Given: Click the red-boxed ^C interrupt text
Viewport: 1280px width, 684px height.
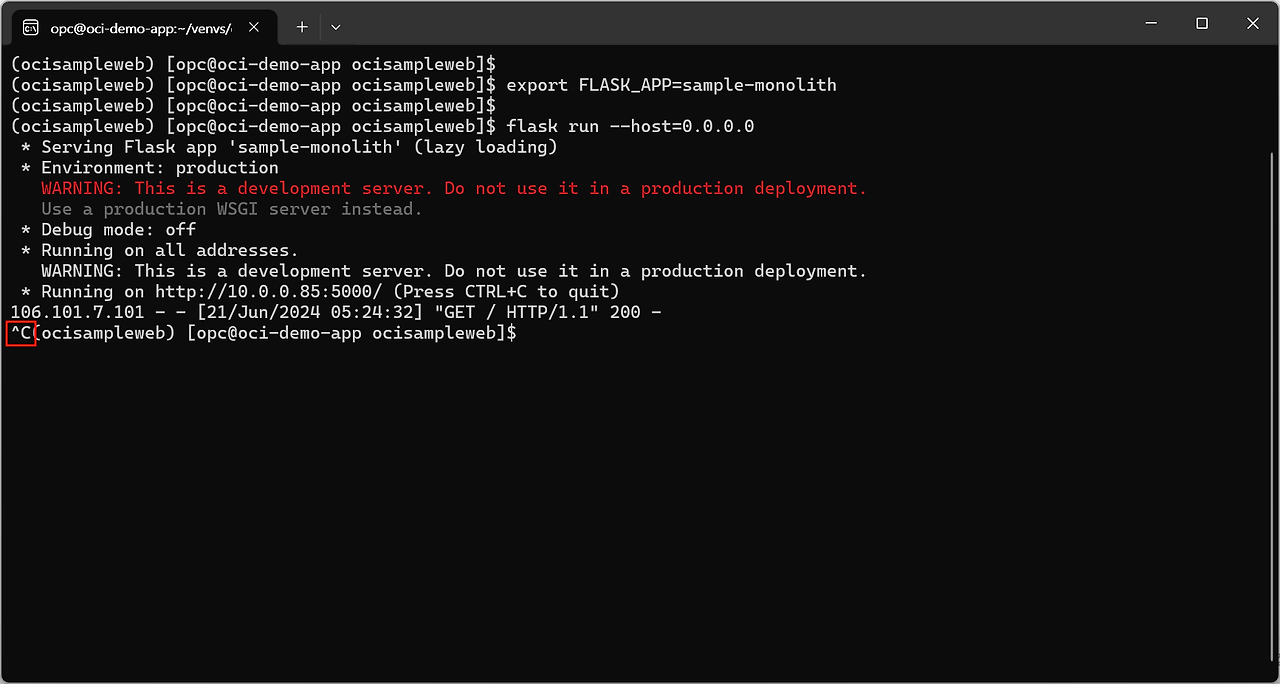Looking at the screenshot, I should (21, 333).
